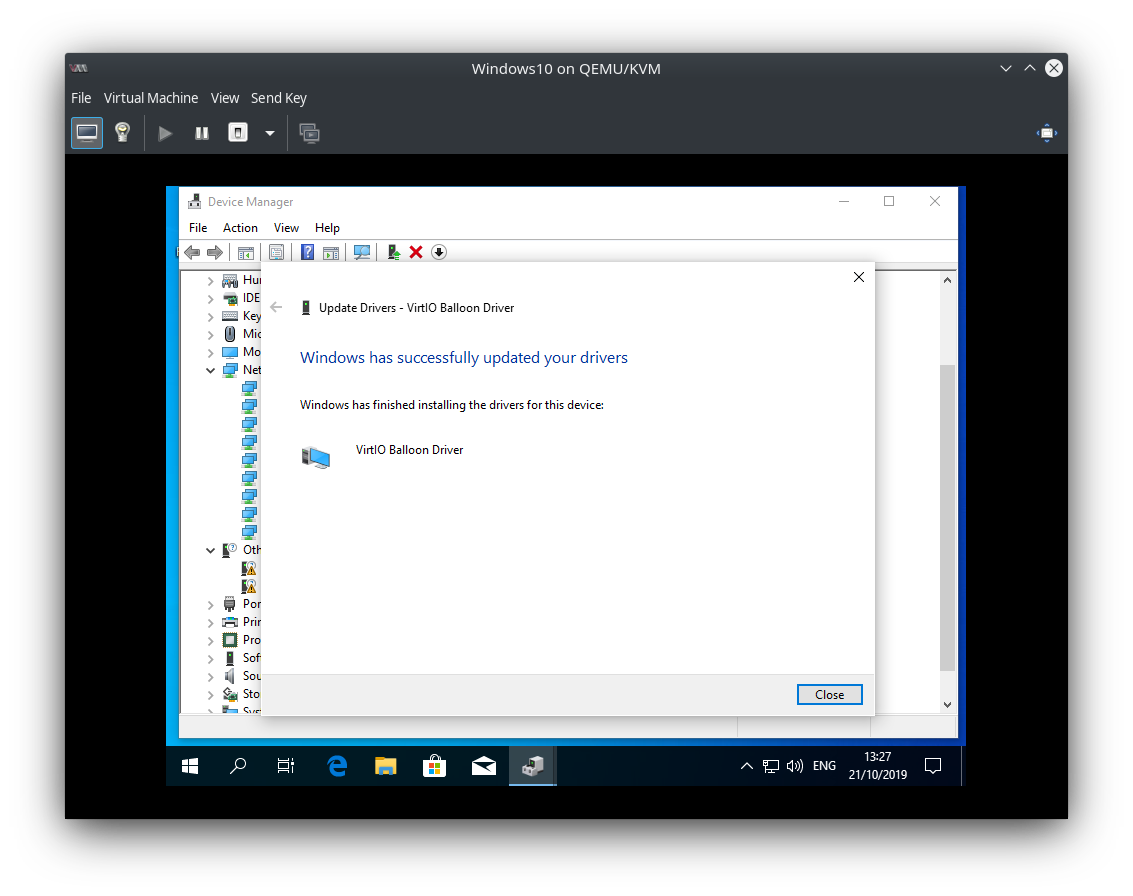Viewport: 1133px width, 896px height.
Task: Expand the 'Mic' Mice node
Action: tap(210, 335)
